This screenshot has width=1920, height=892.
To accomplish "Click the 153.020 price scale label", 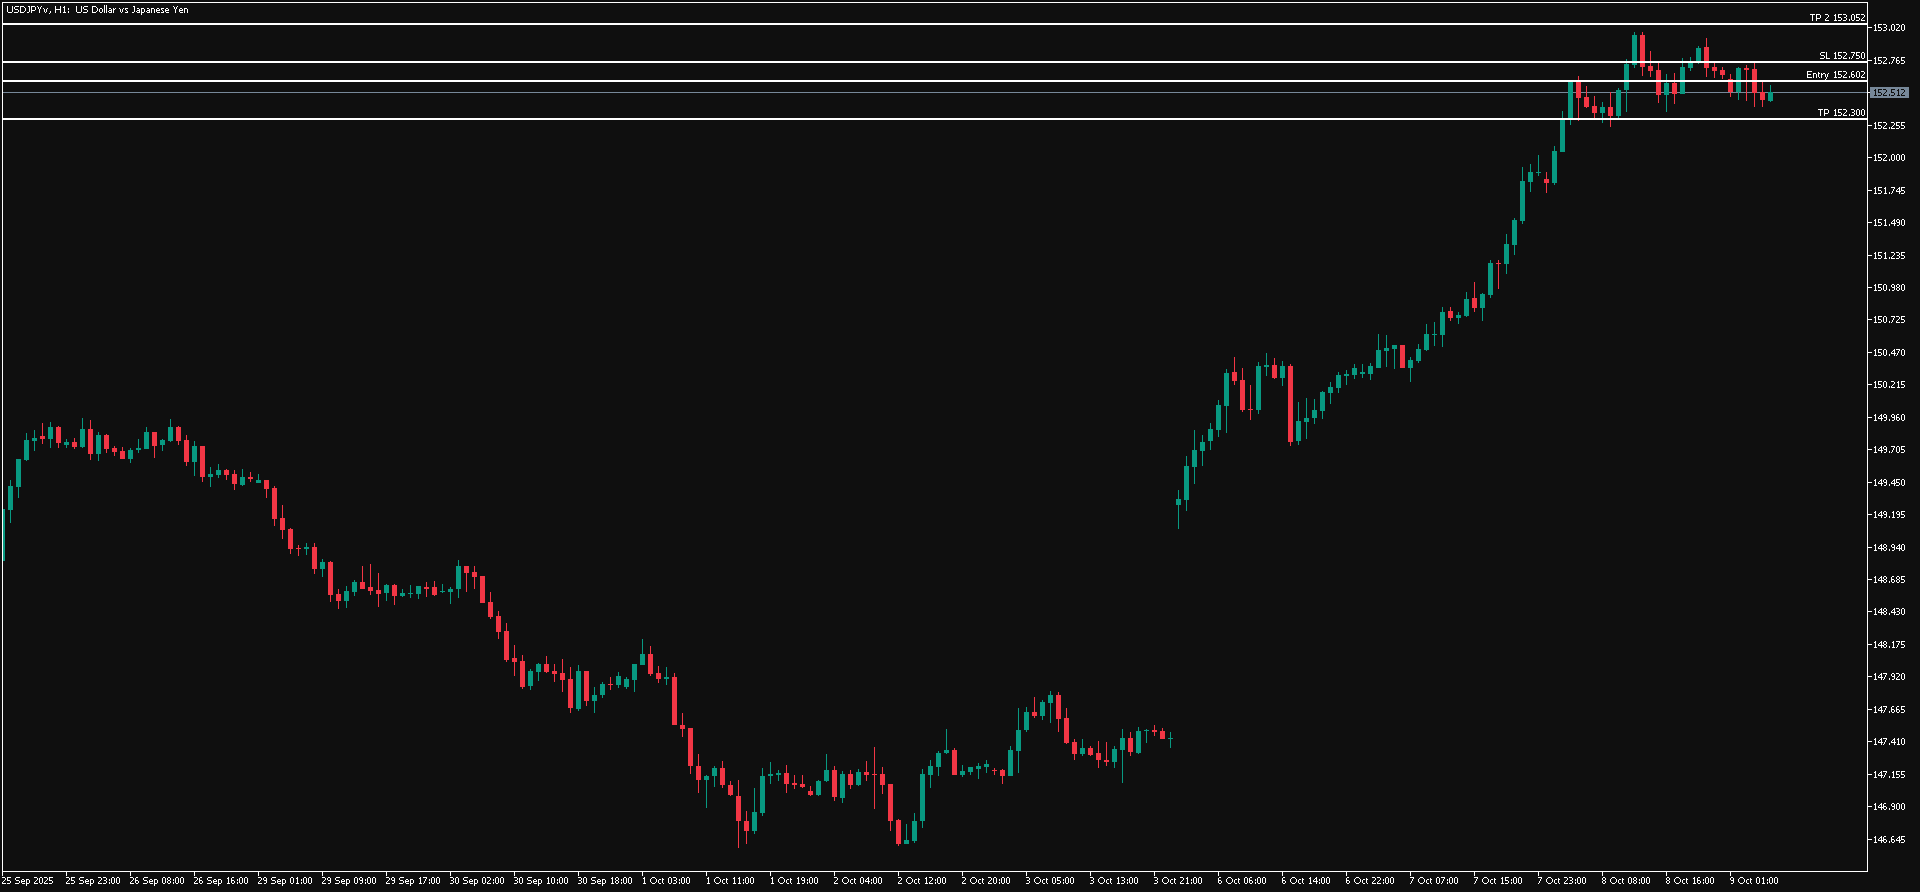I will click(1889, 28).
